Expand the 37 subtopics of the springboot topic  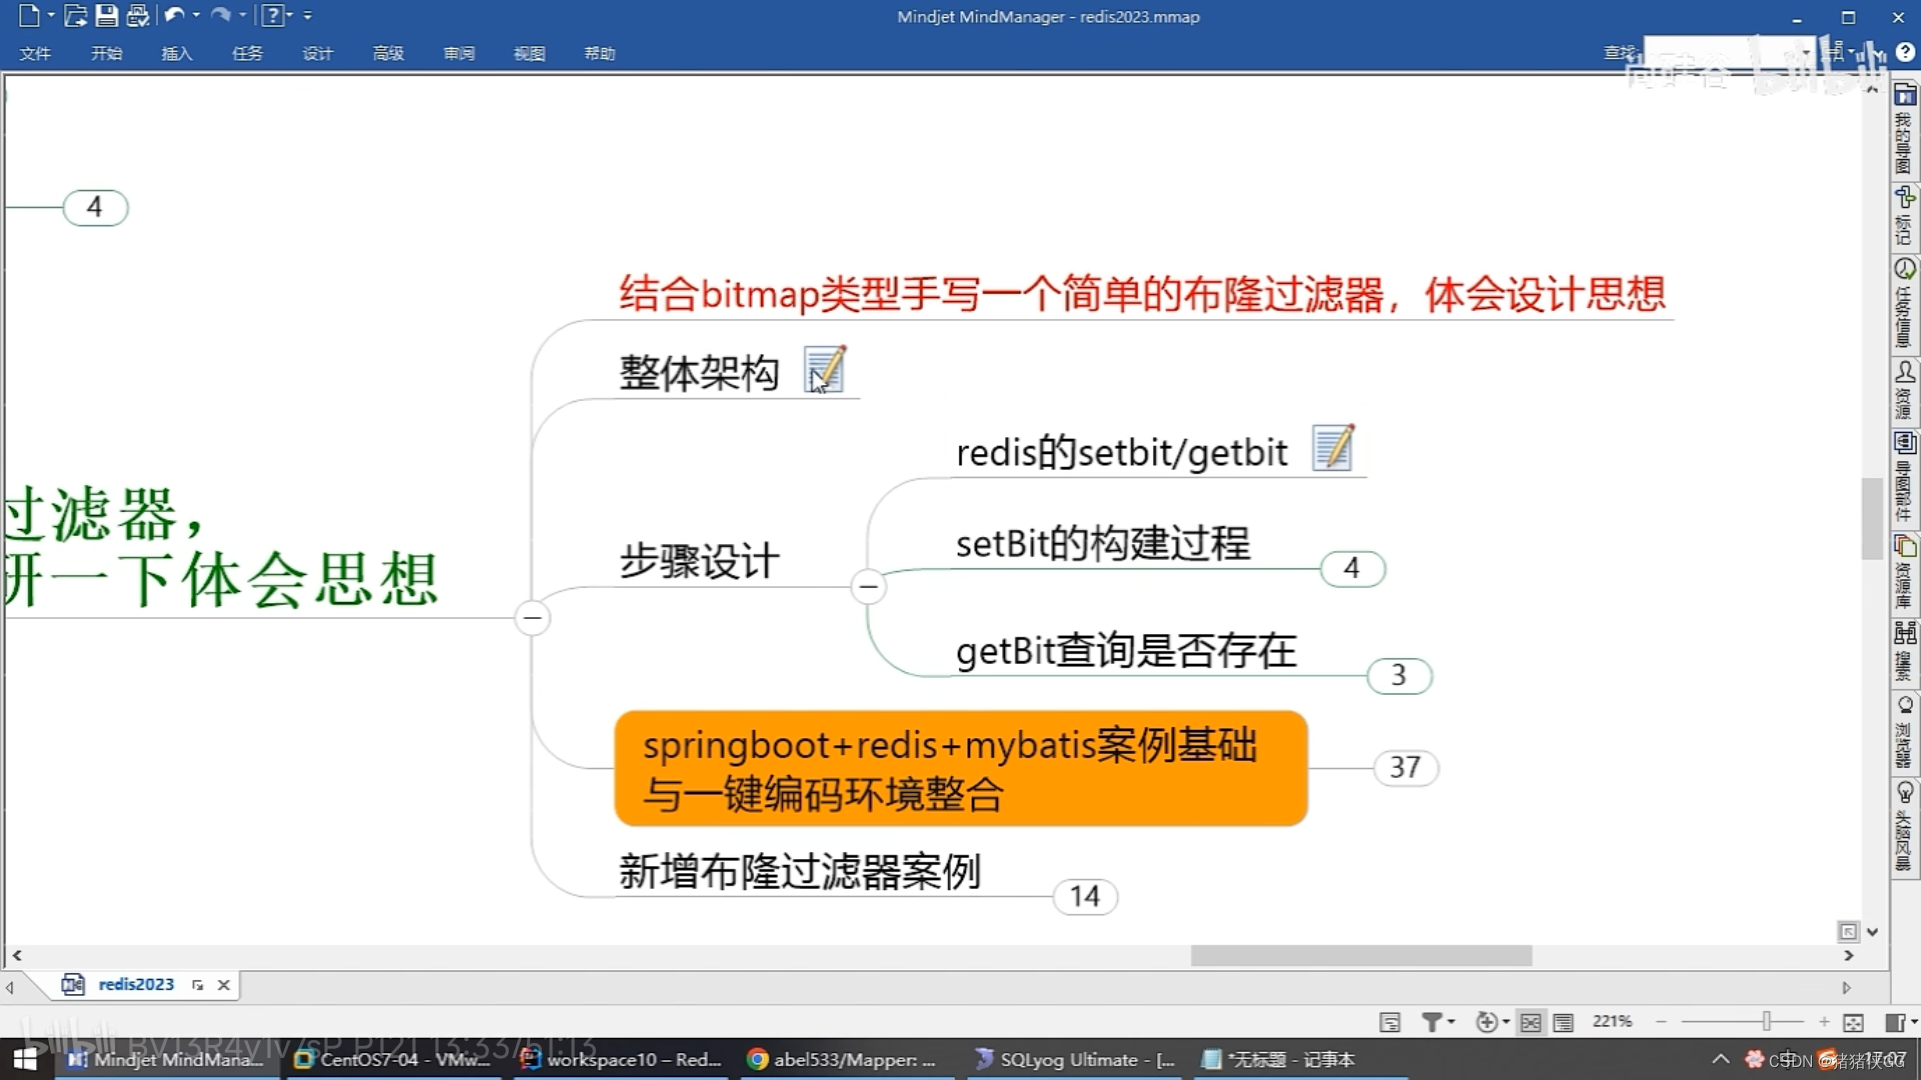pos(1405,767)
